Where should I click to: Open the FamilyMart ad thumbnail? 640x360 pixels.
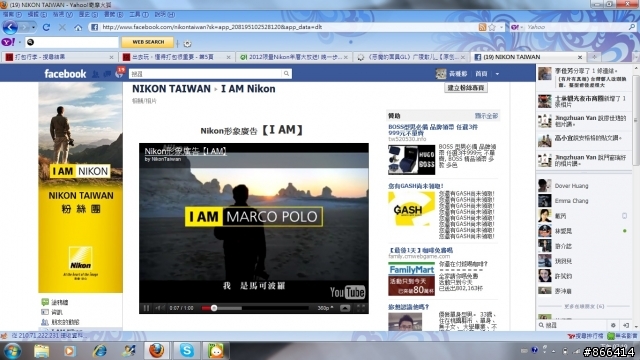pos(411,279)
